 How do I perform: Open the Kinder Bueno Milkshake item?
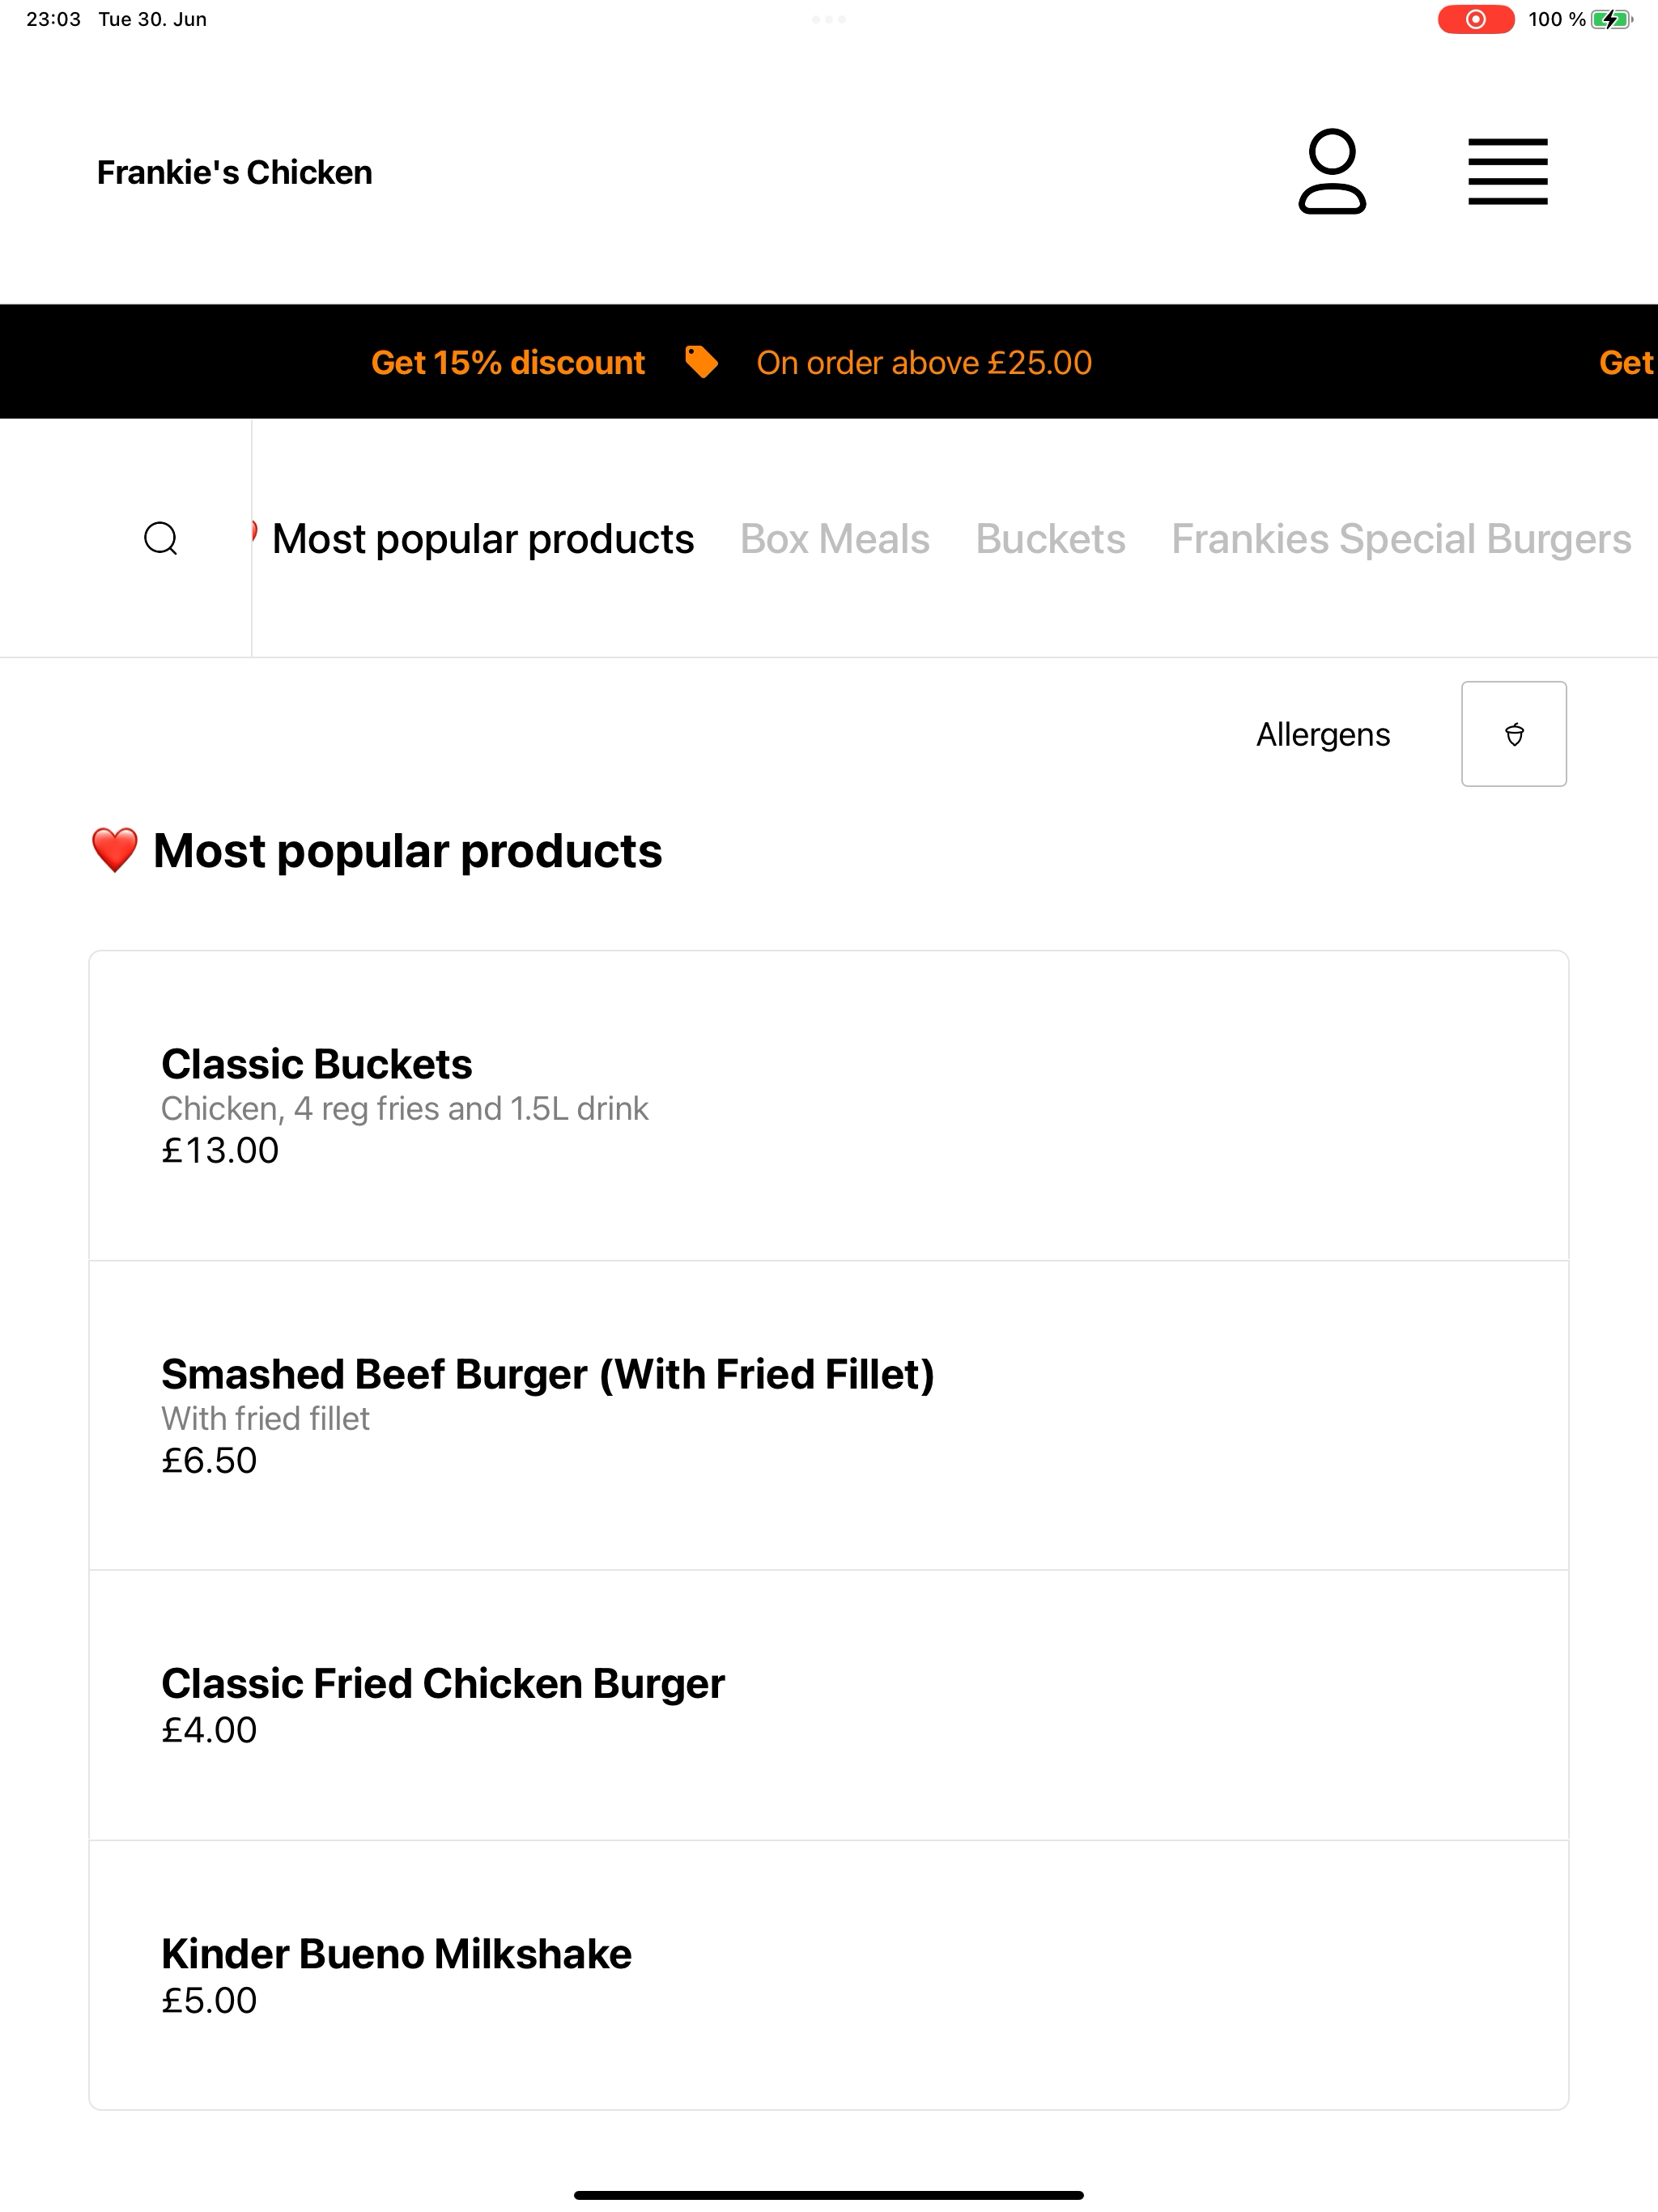tap(829, 1975)
